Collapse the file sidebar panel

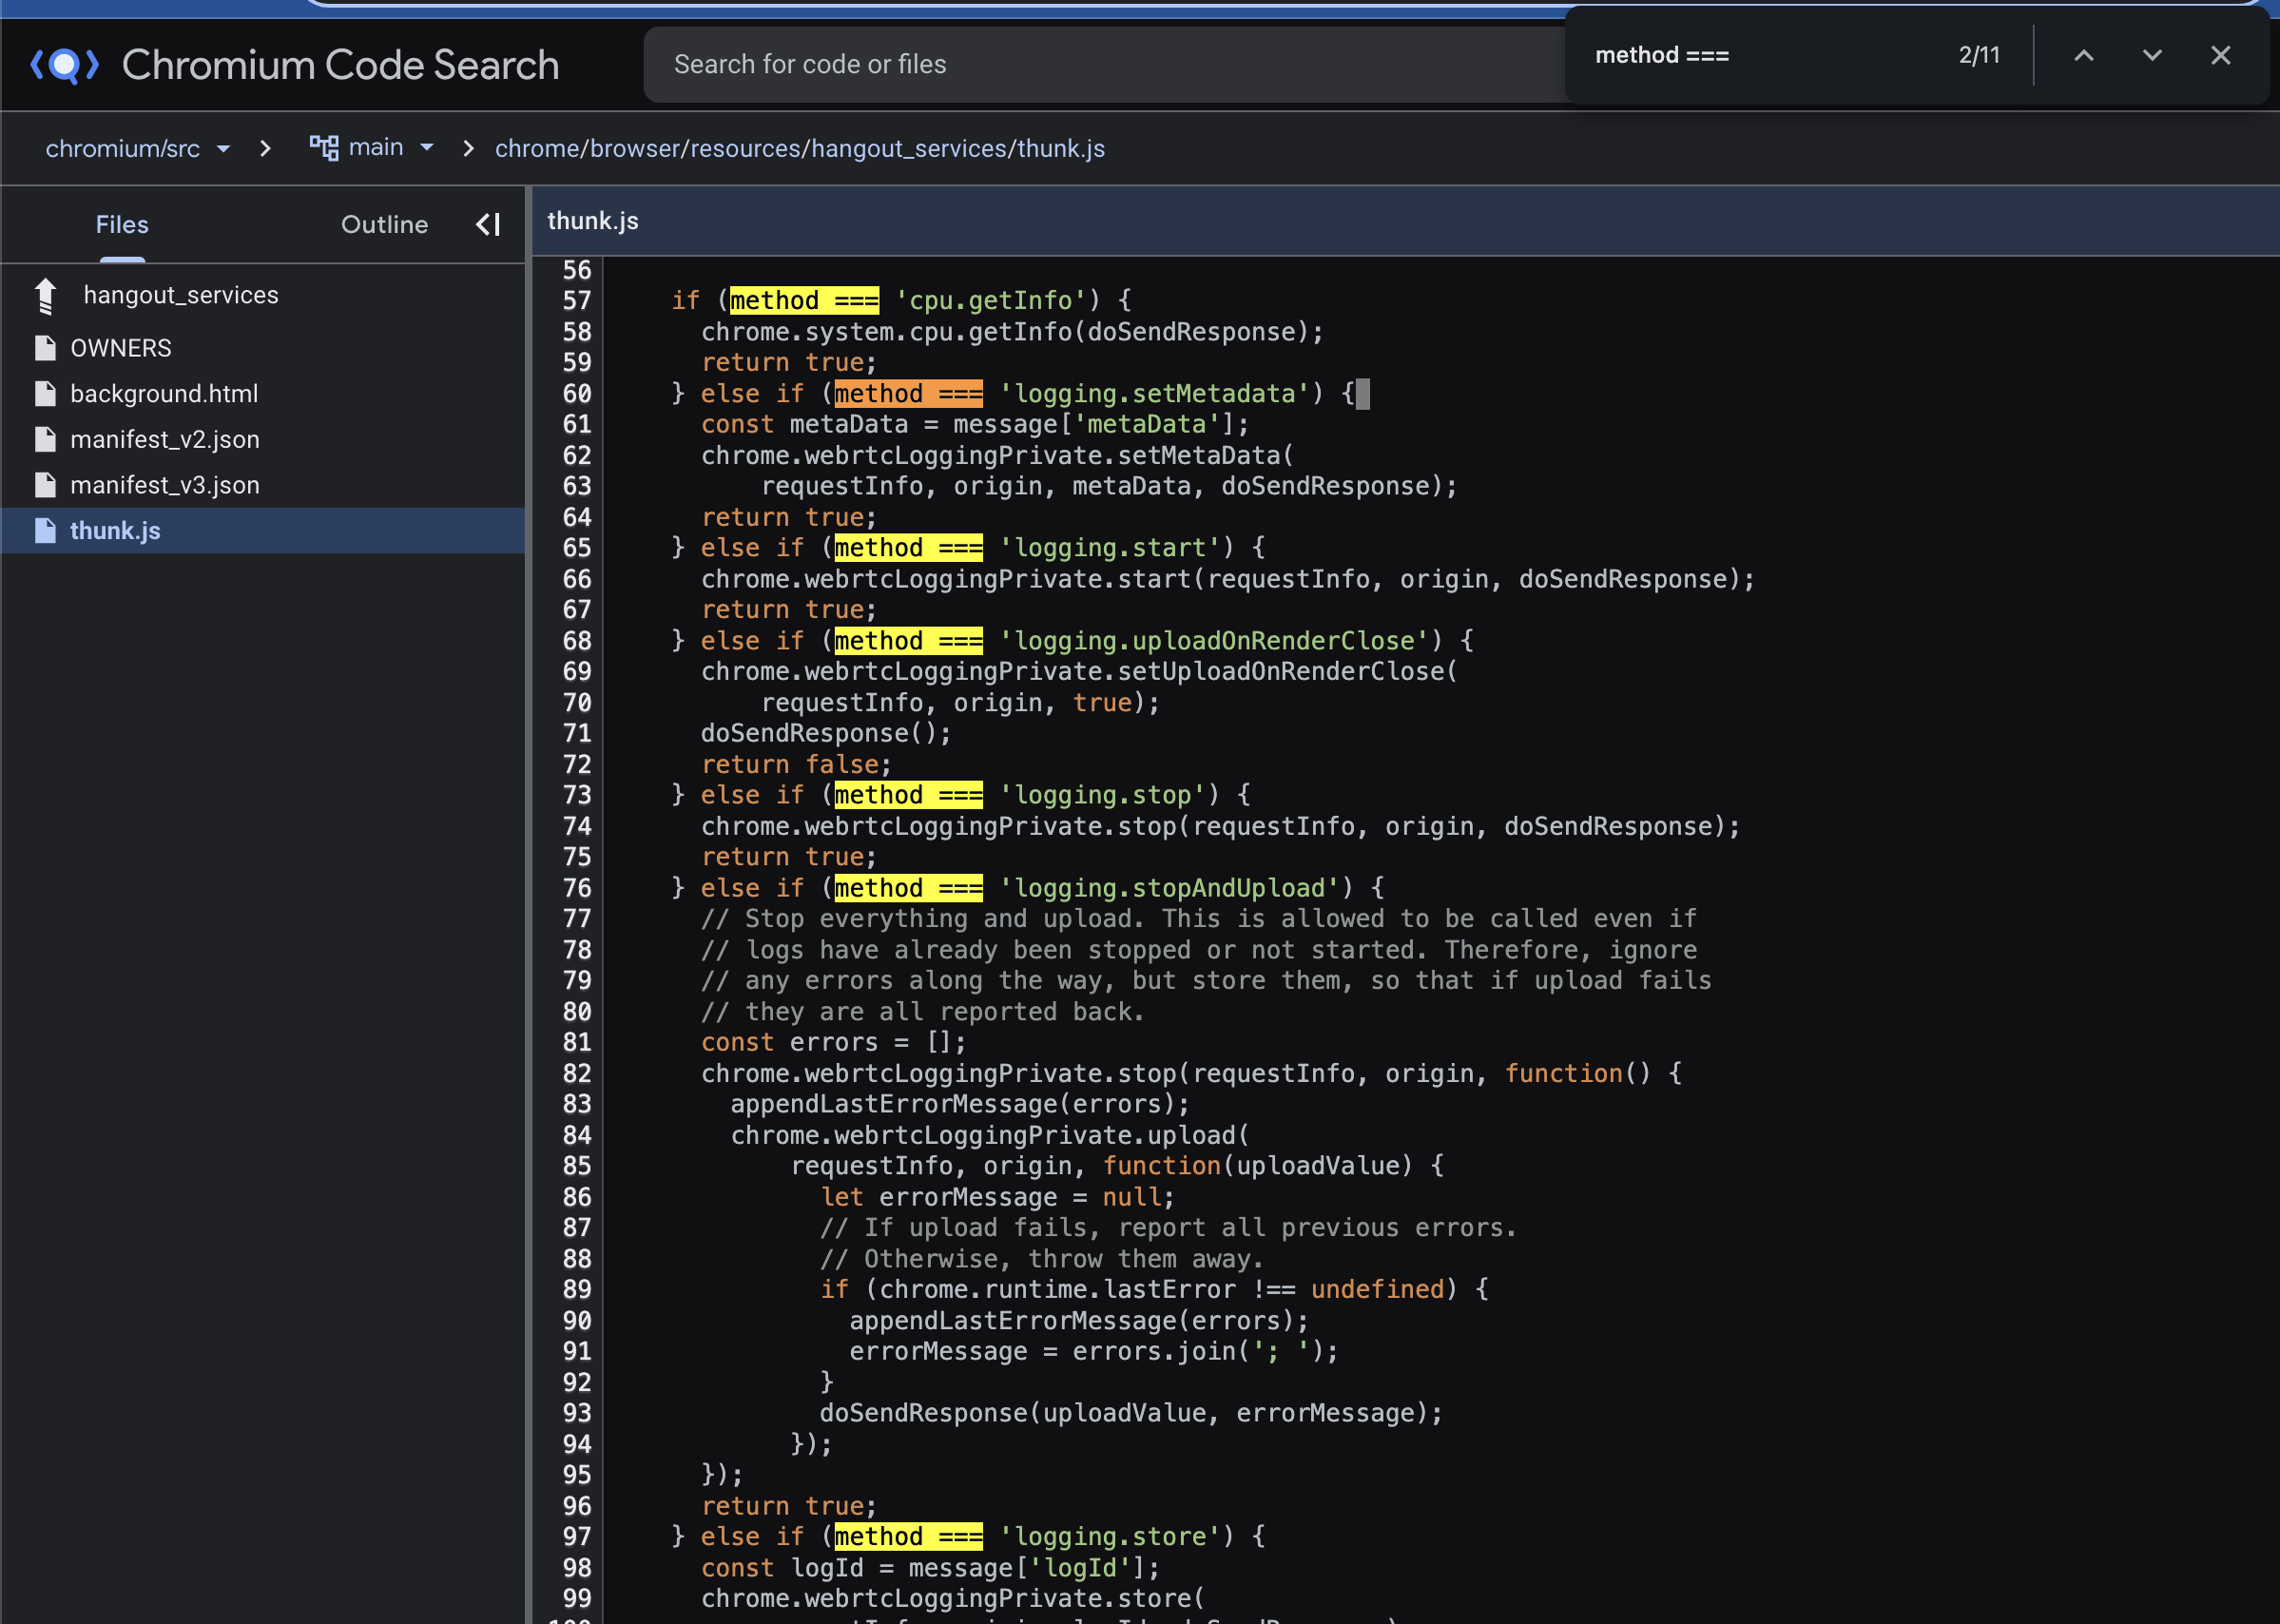click(488, 224)
